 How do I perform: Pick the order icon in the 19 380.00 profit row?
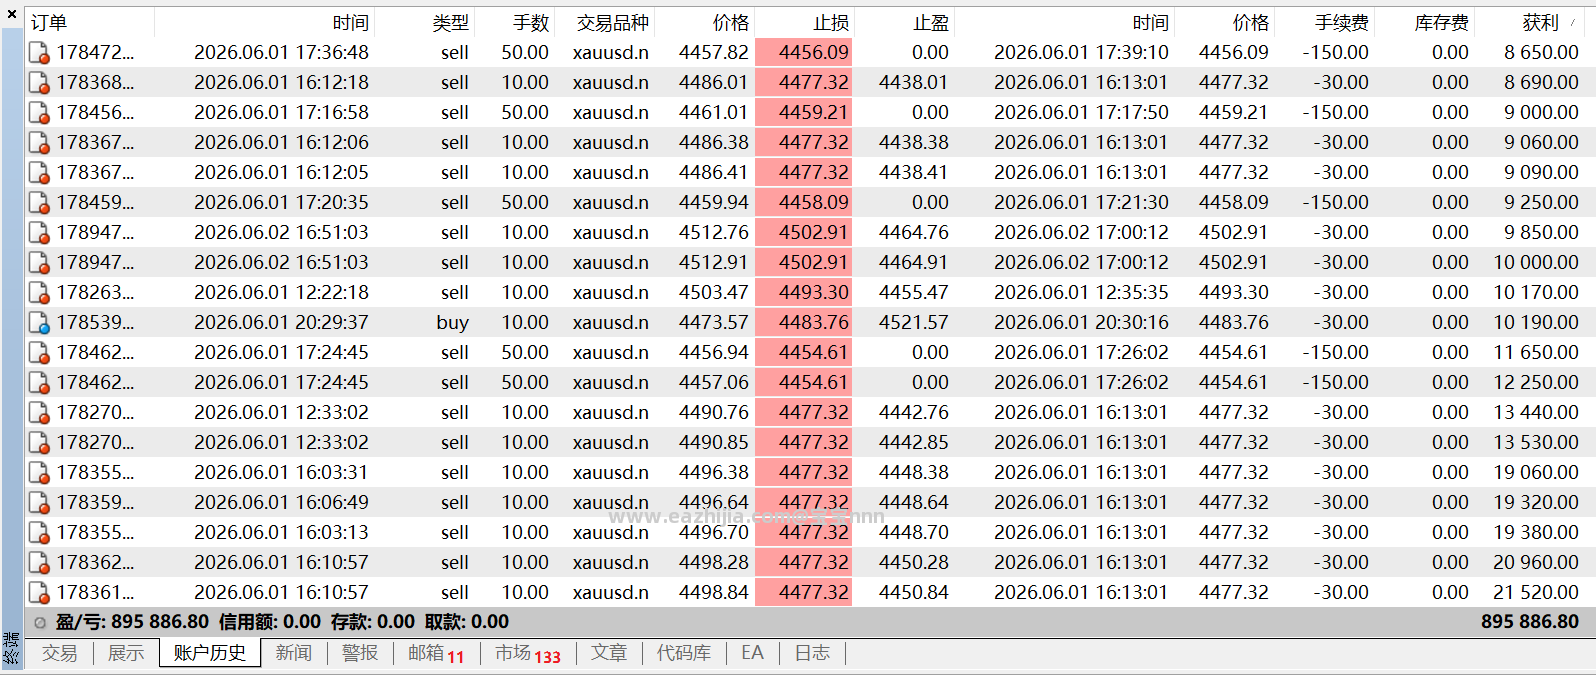coord(39,532)
